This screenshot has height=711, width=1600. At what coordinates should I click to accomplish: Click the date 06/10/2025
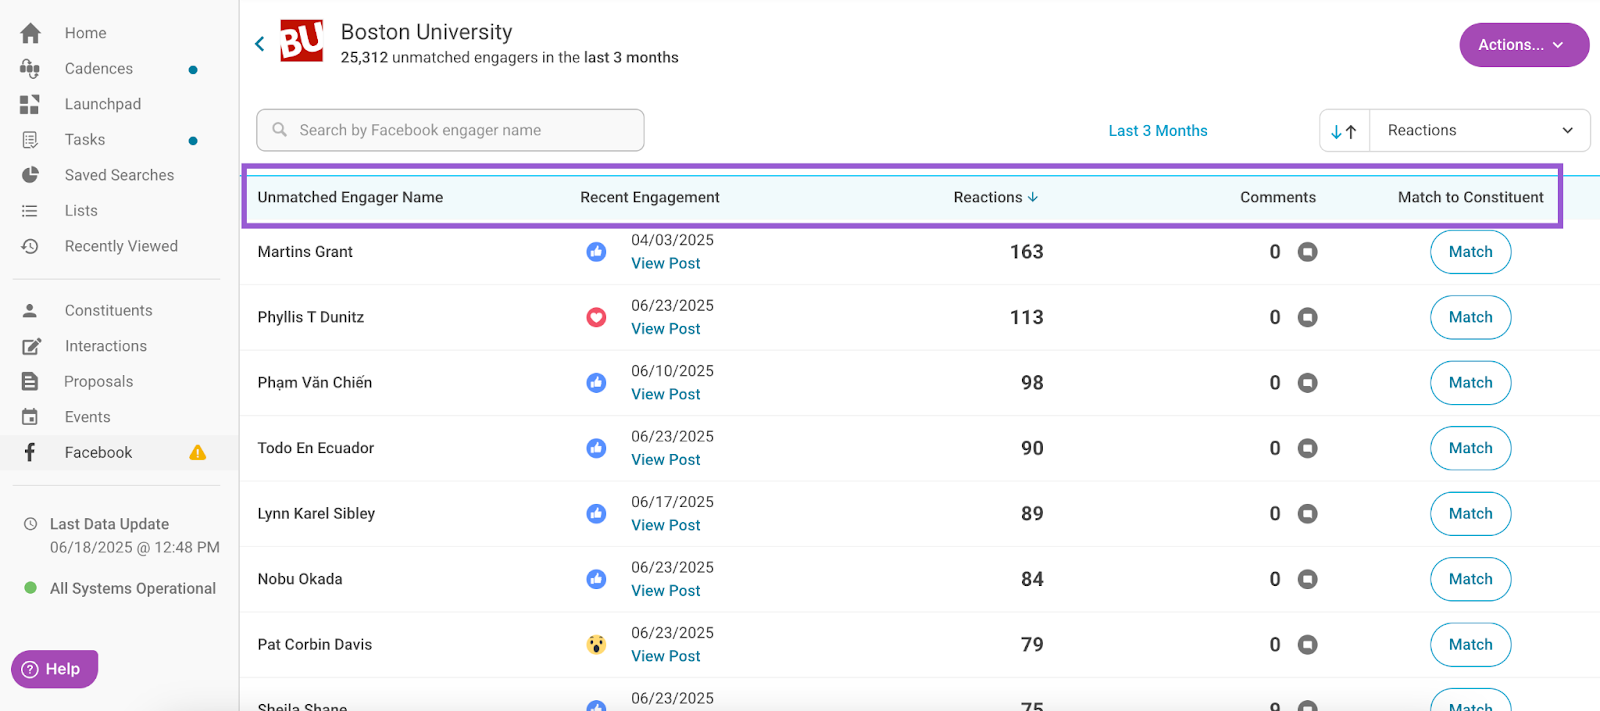(x=672, y=371)
